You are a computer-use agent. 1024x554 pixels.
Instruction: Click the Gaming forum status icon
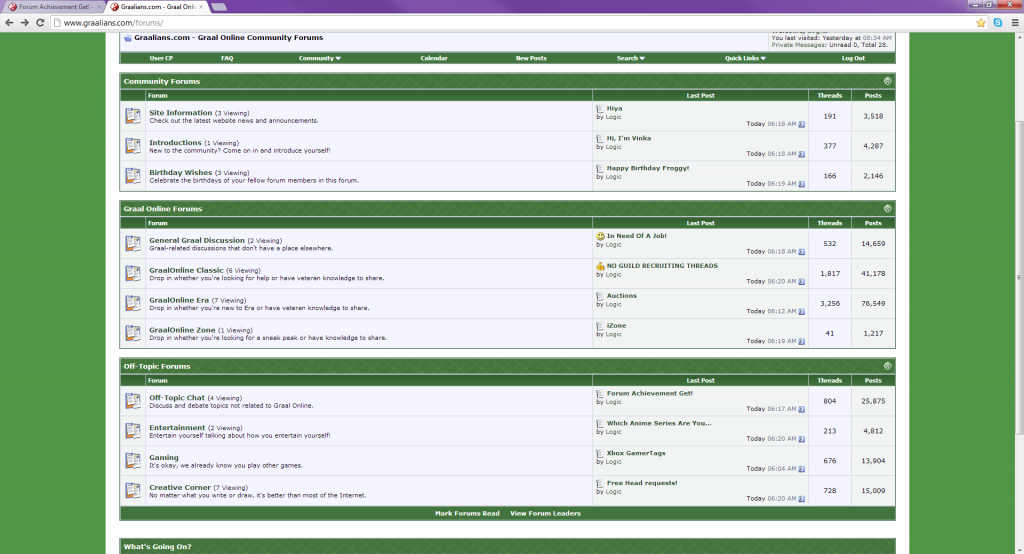pyautogui.click(x=133, y=460)
